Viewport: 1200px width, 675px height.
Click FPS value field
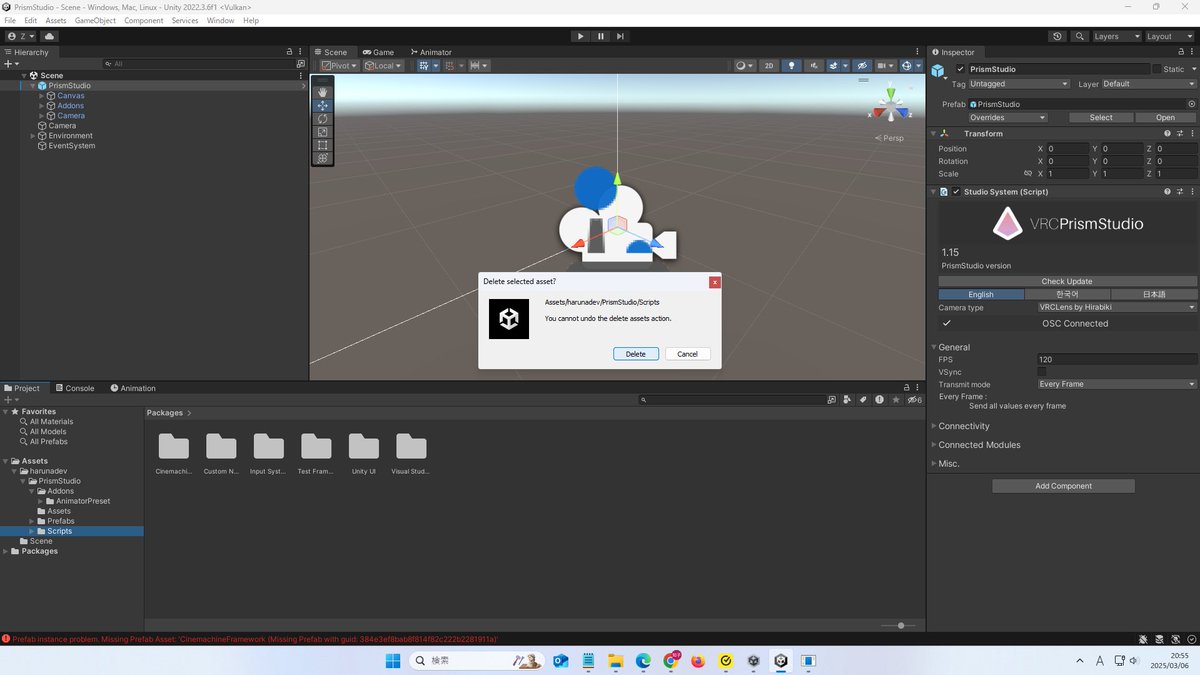pyautogui.click(x=1117, y=359)
